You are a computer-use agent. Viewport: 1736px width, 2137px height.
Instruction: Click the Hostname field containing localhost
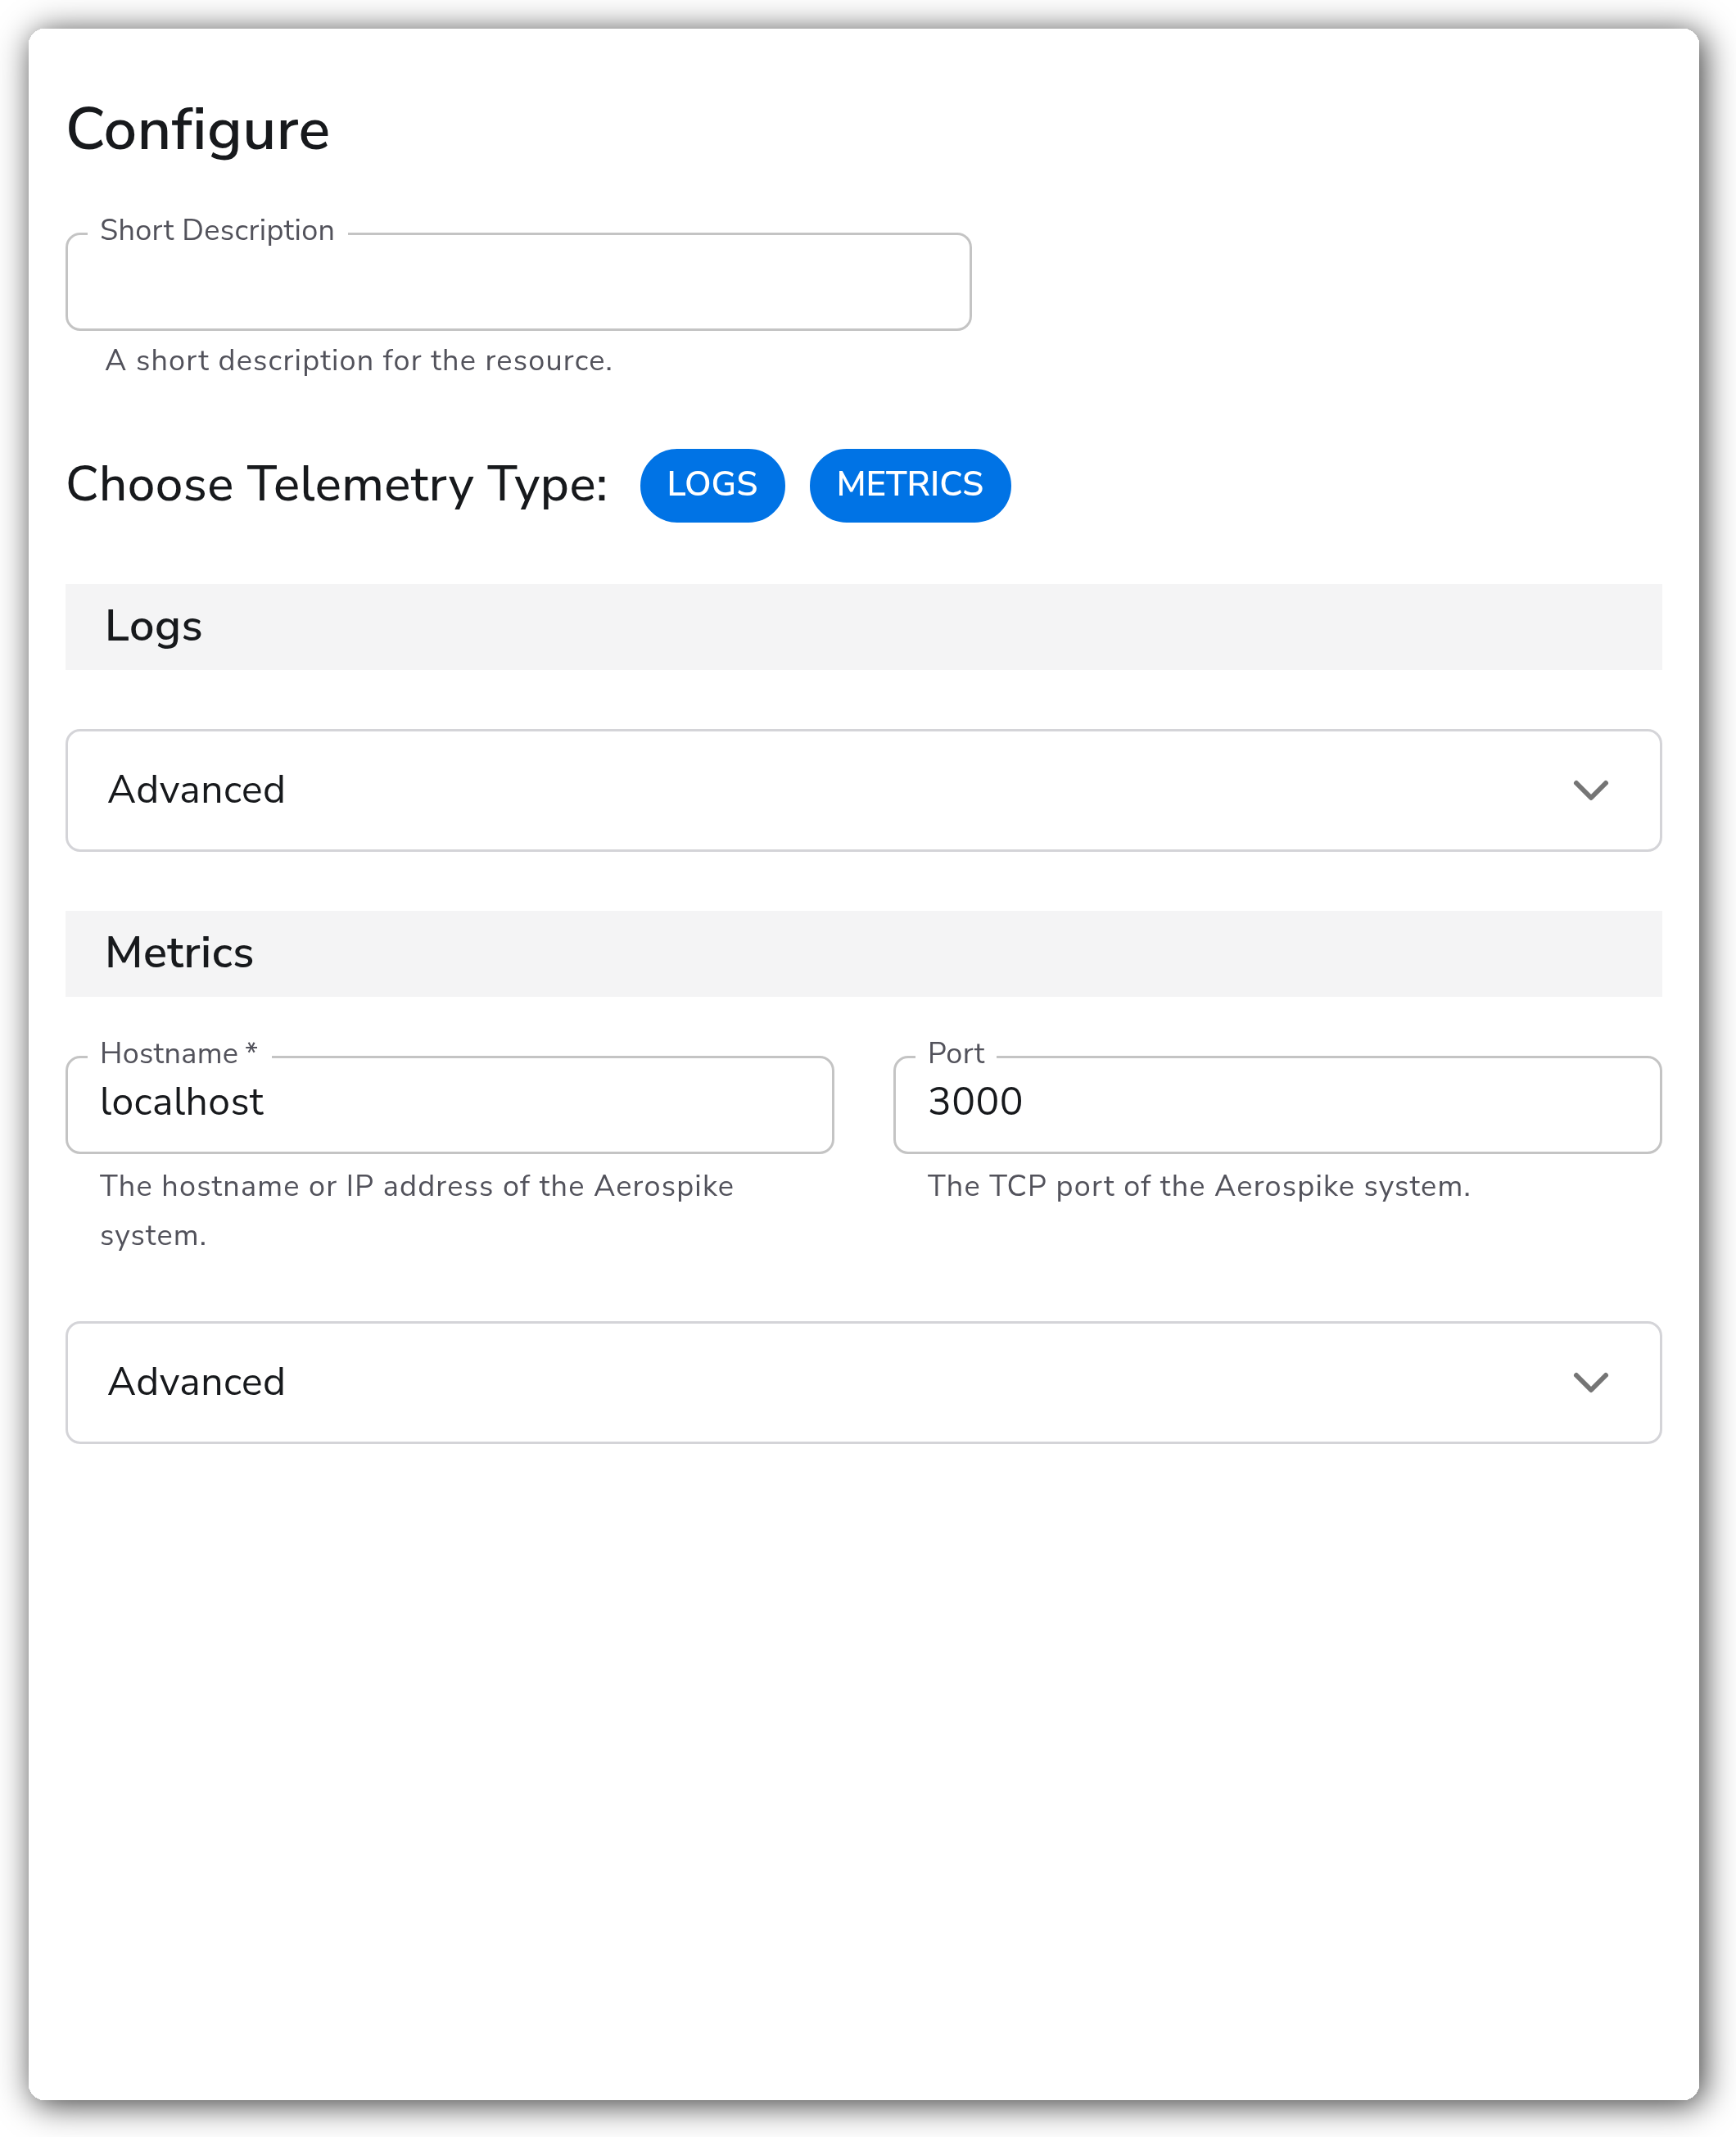click(x=450, y=1104)
